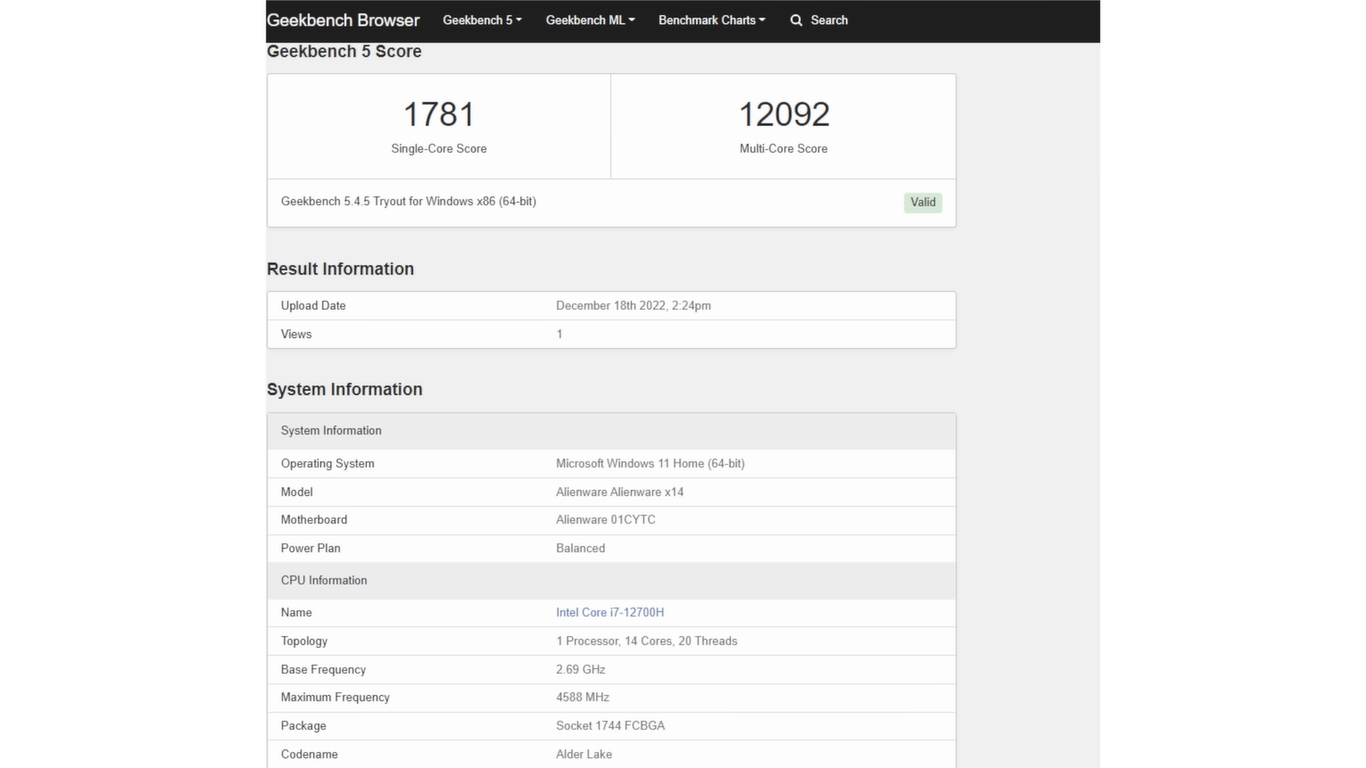Click the Search text in navbar
1366x768 pixels.
[x=829, y=20]
